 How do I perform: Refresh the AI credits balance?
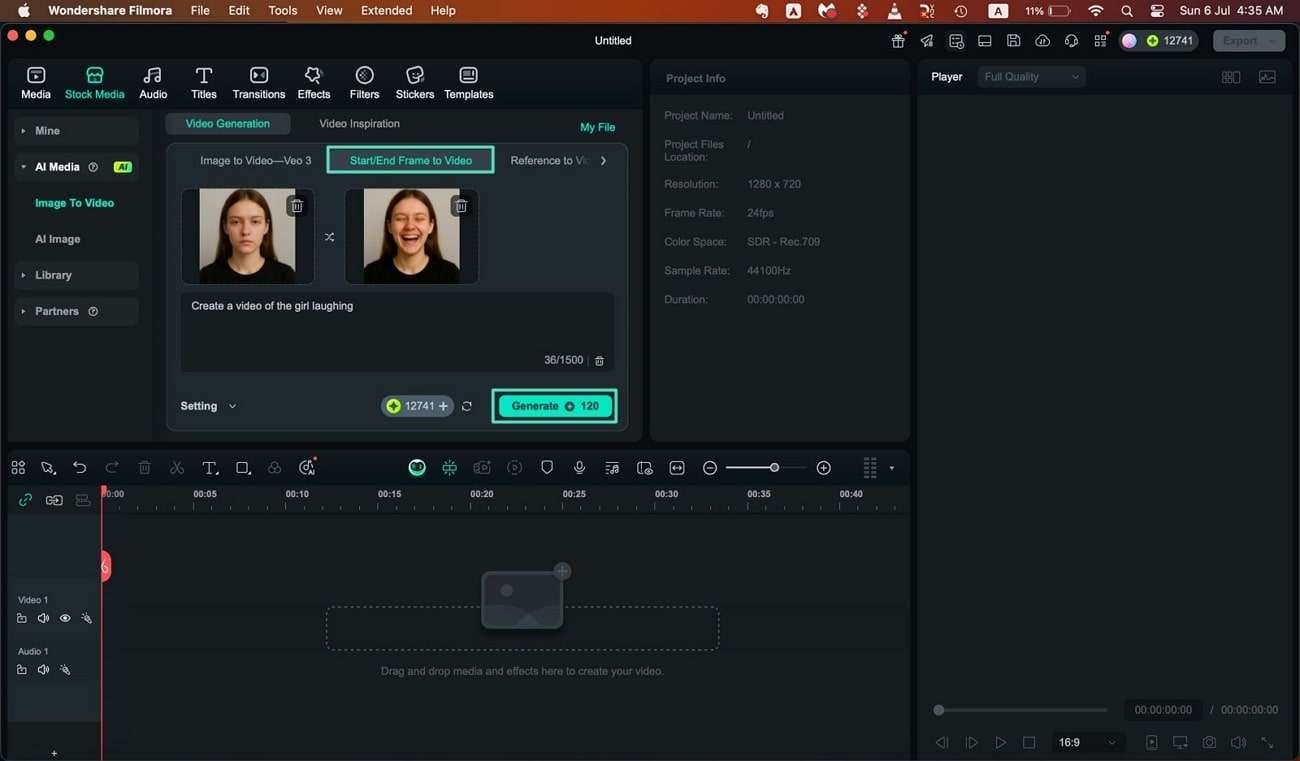point(467,406)
